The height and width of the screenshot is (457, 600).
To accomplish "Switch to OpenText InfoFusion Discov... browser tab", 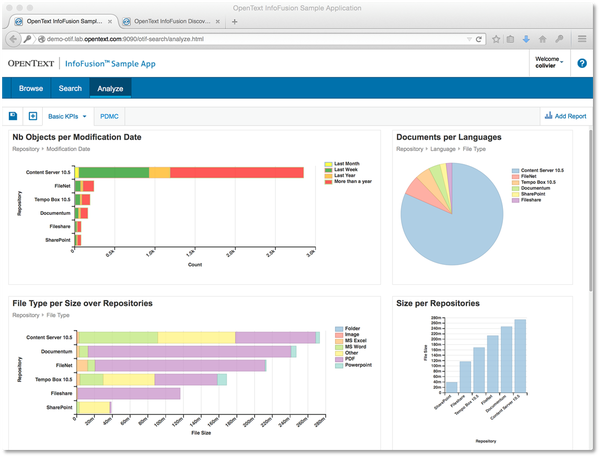I will 172,21.
